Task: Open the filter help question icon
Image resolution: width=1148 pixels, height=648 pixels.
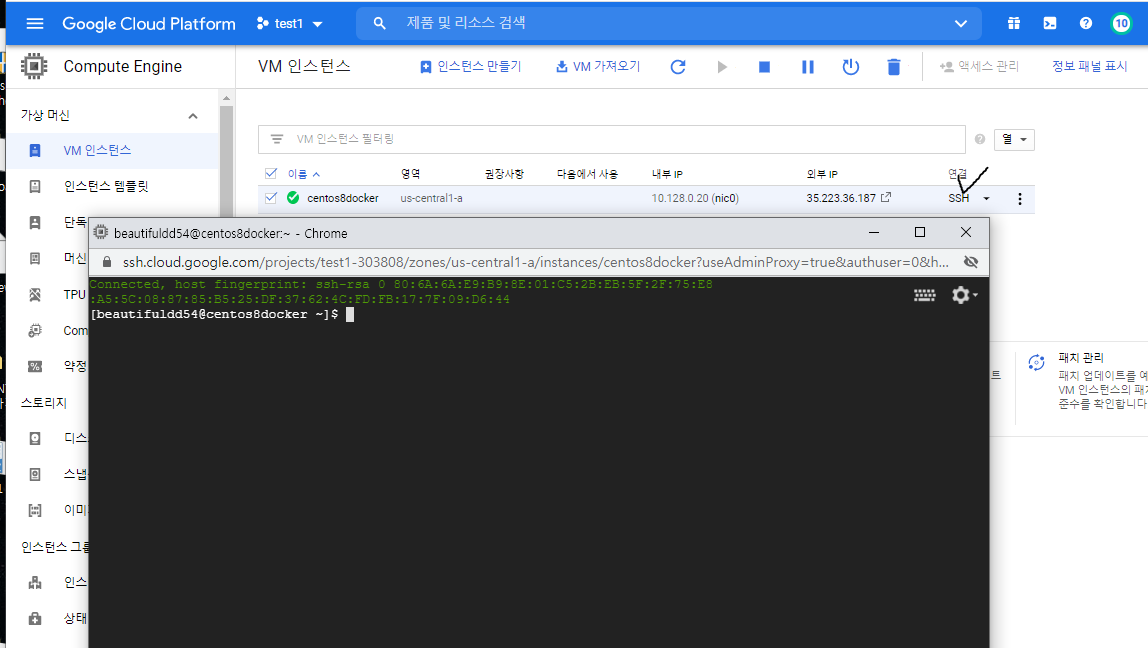Action: (980, 139)
